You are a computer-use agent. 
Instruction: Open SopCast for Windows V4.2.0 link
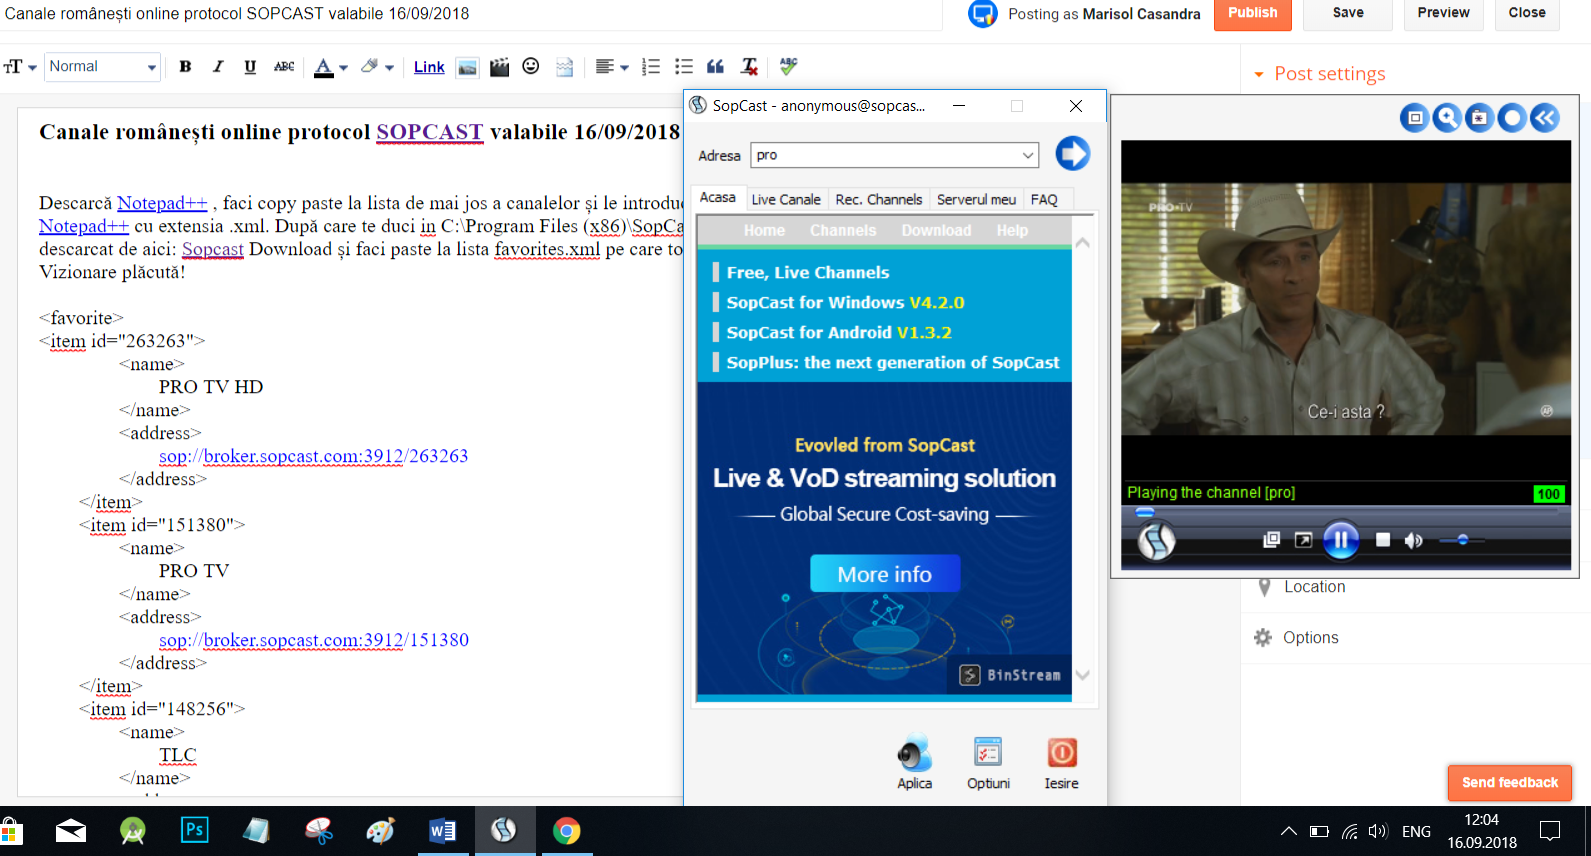tap(845, 302)
